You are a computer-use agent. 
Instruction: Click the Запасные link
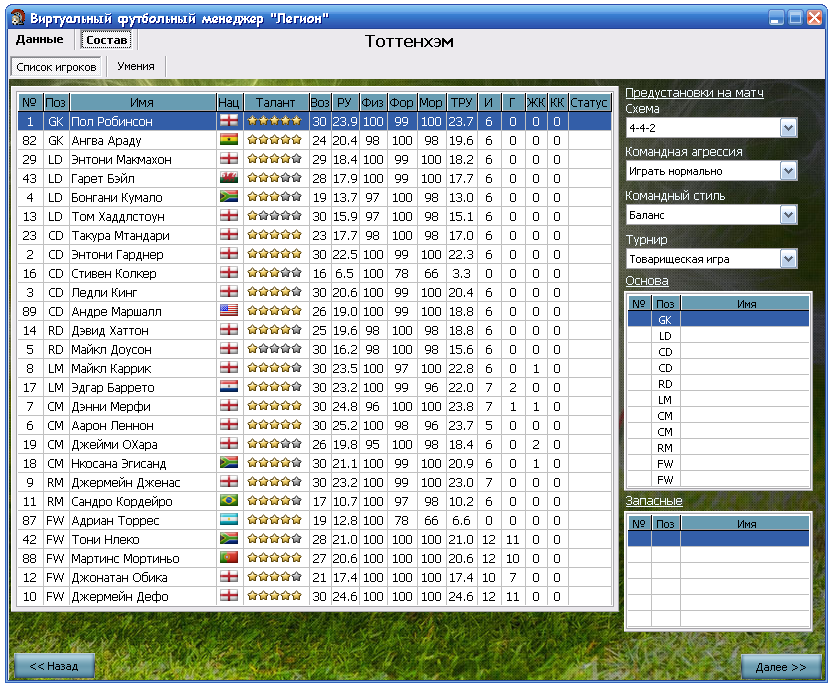pos(654,501)
